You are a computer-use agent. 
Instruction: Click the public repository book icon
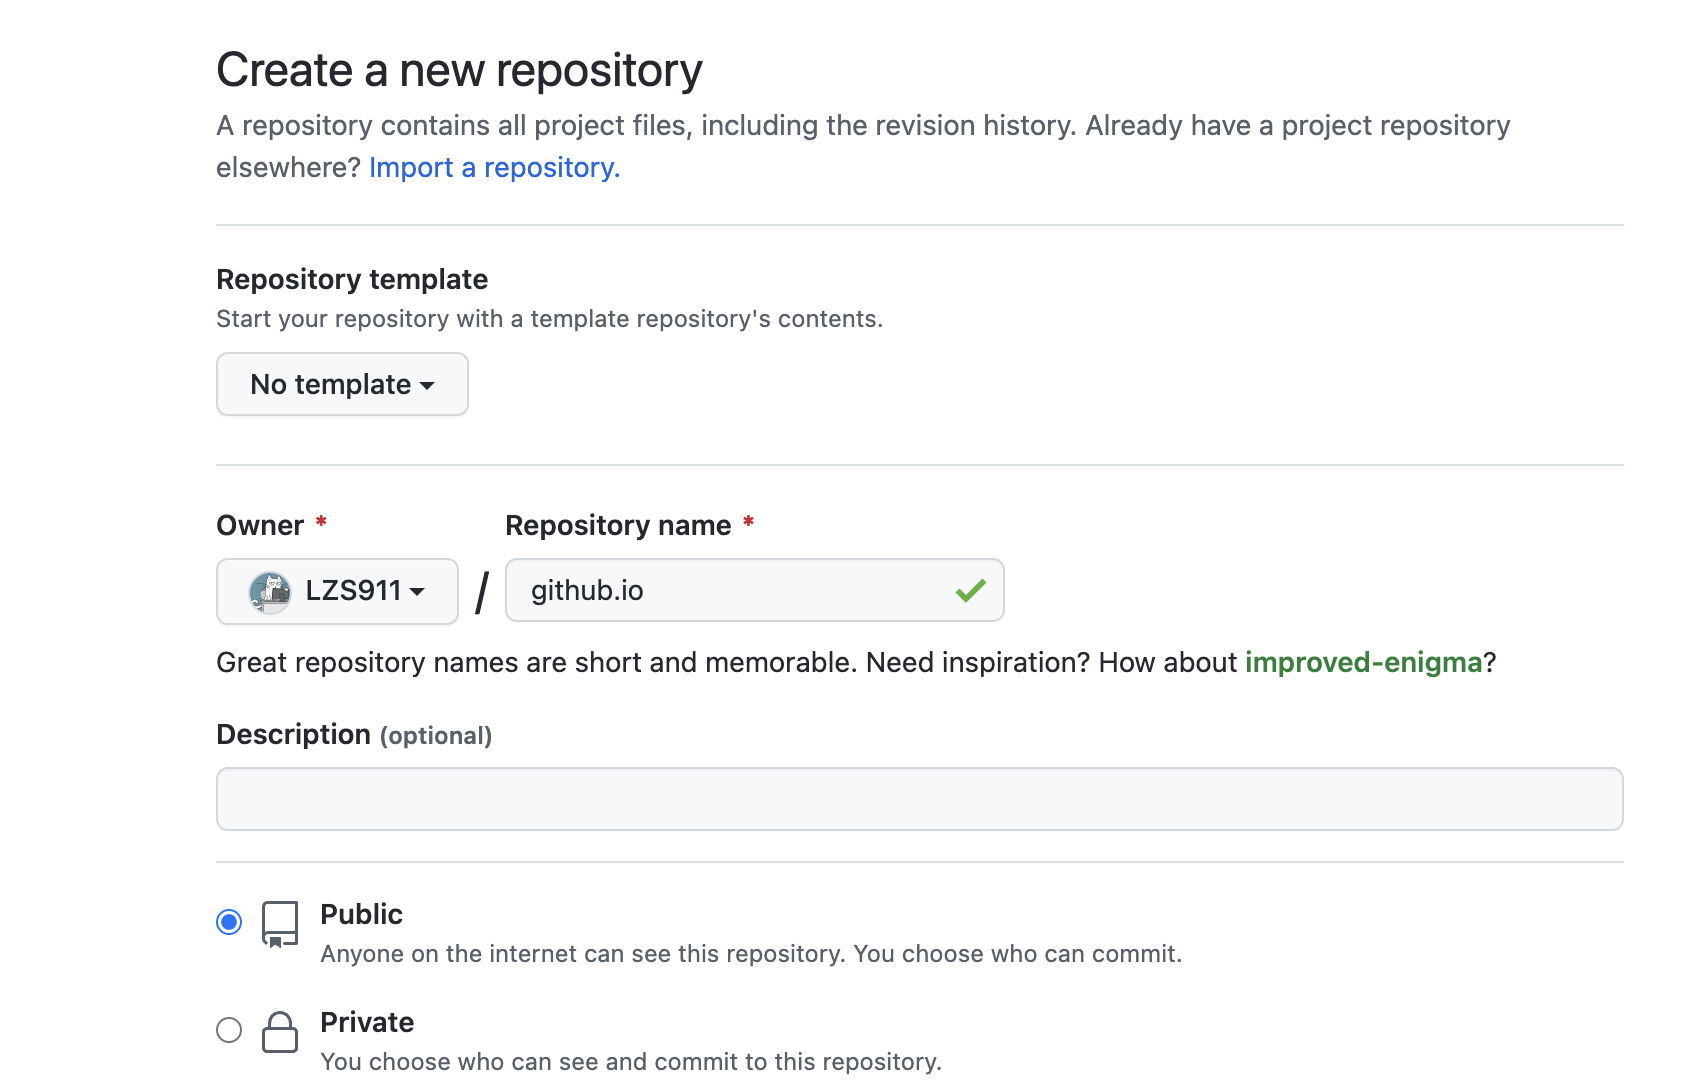280,924
